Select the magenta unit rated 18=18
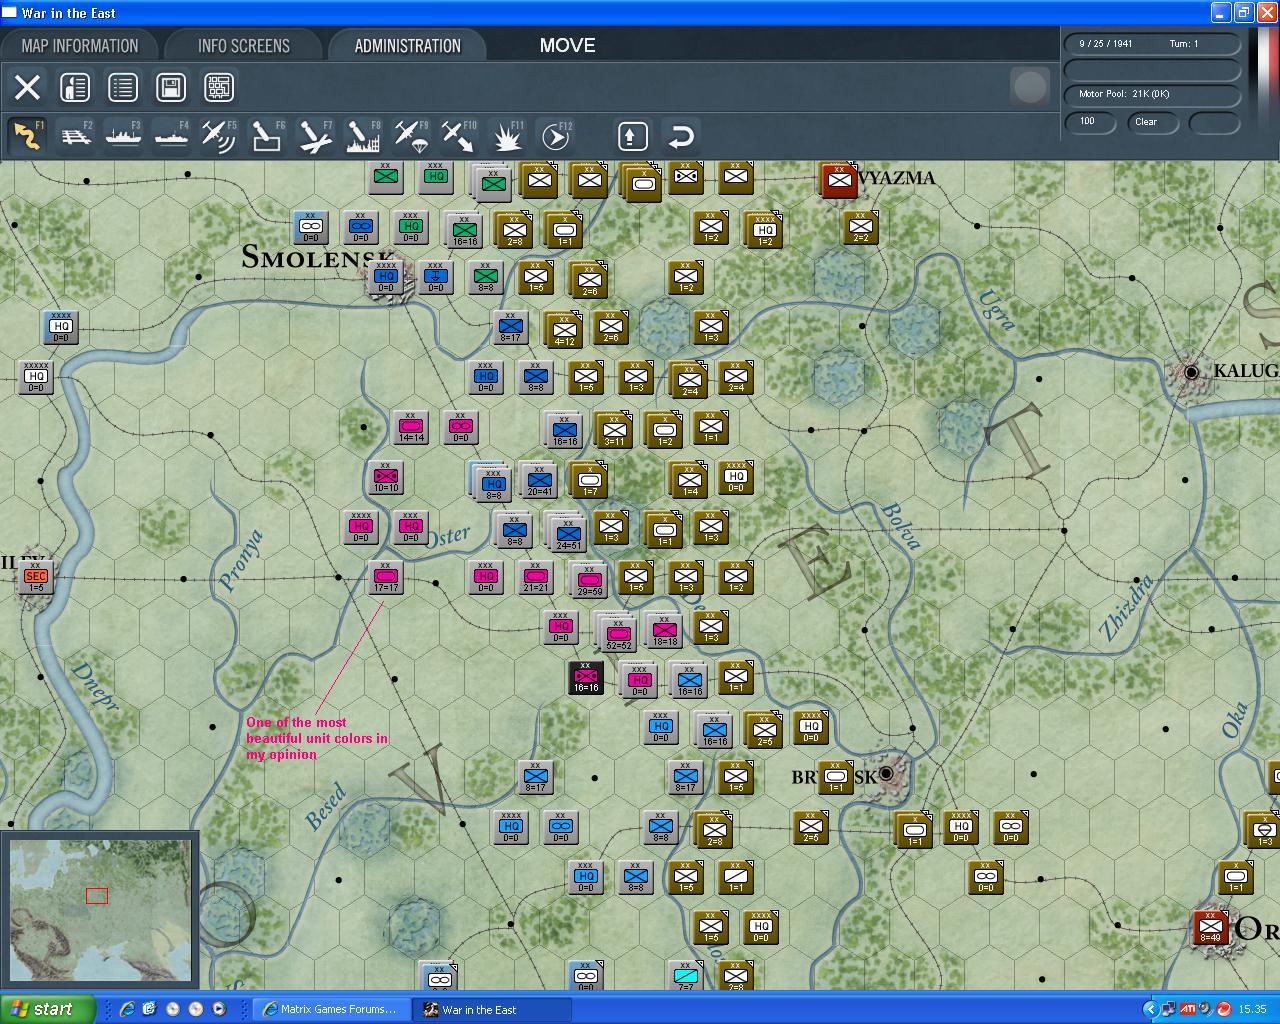 [665, 629]
